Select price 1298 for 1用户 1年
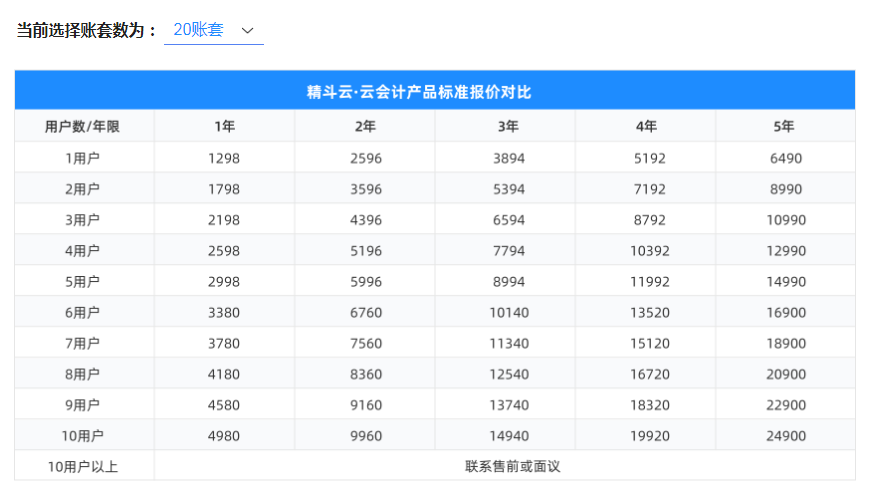Viewport: 869px width, 503px height. click(x=224, y=158)
